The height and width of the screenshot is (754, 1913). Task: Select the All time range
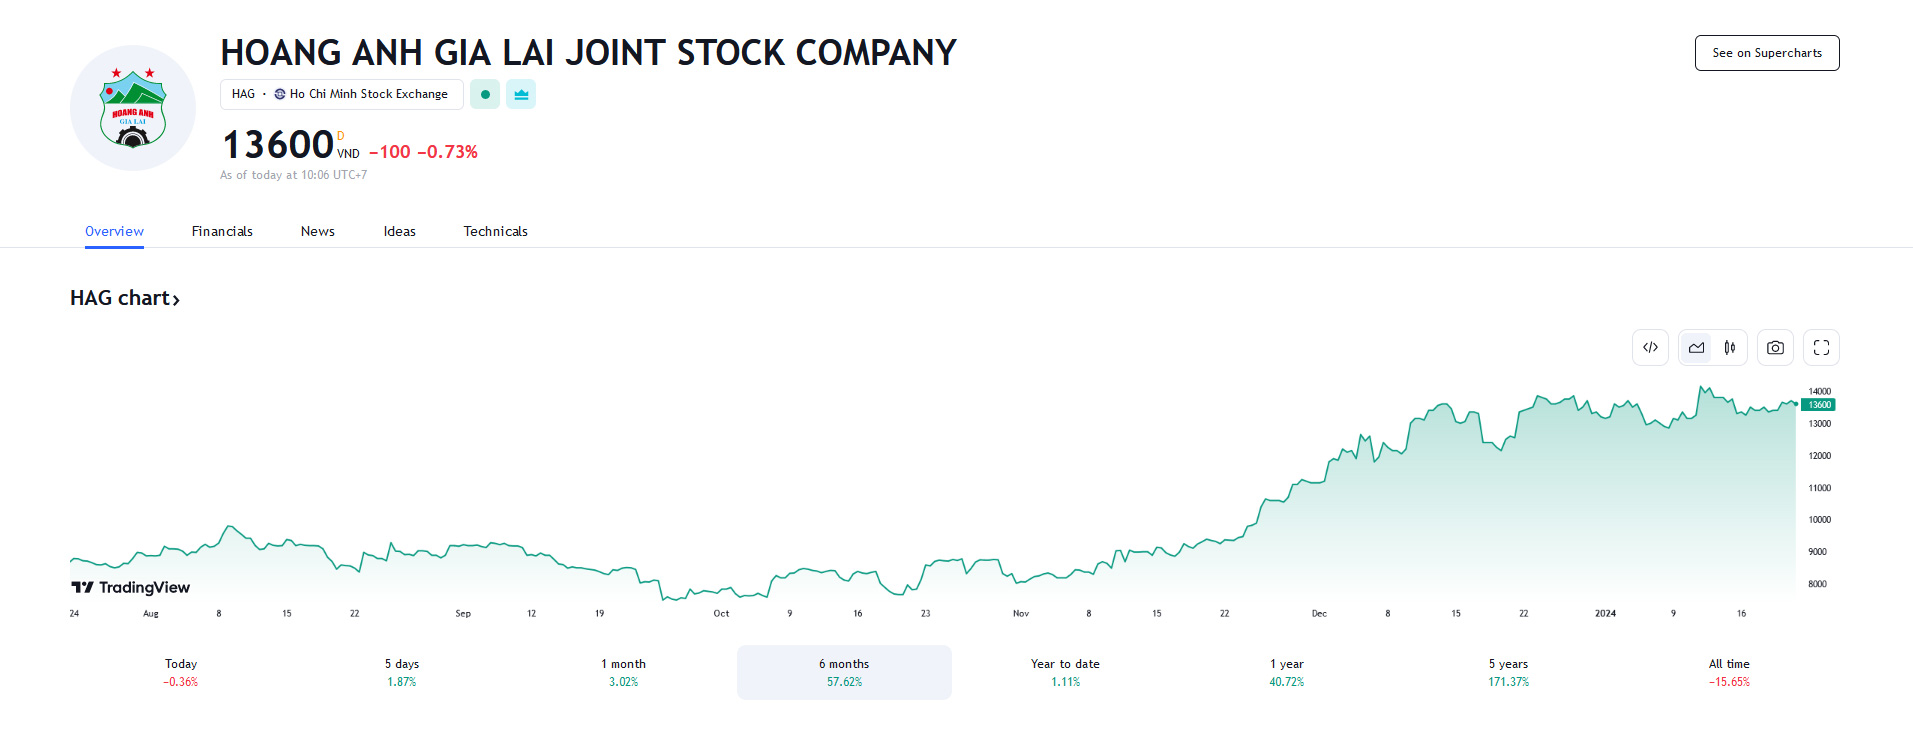pyautogui.click(x=1729, y=672)
